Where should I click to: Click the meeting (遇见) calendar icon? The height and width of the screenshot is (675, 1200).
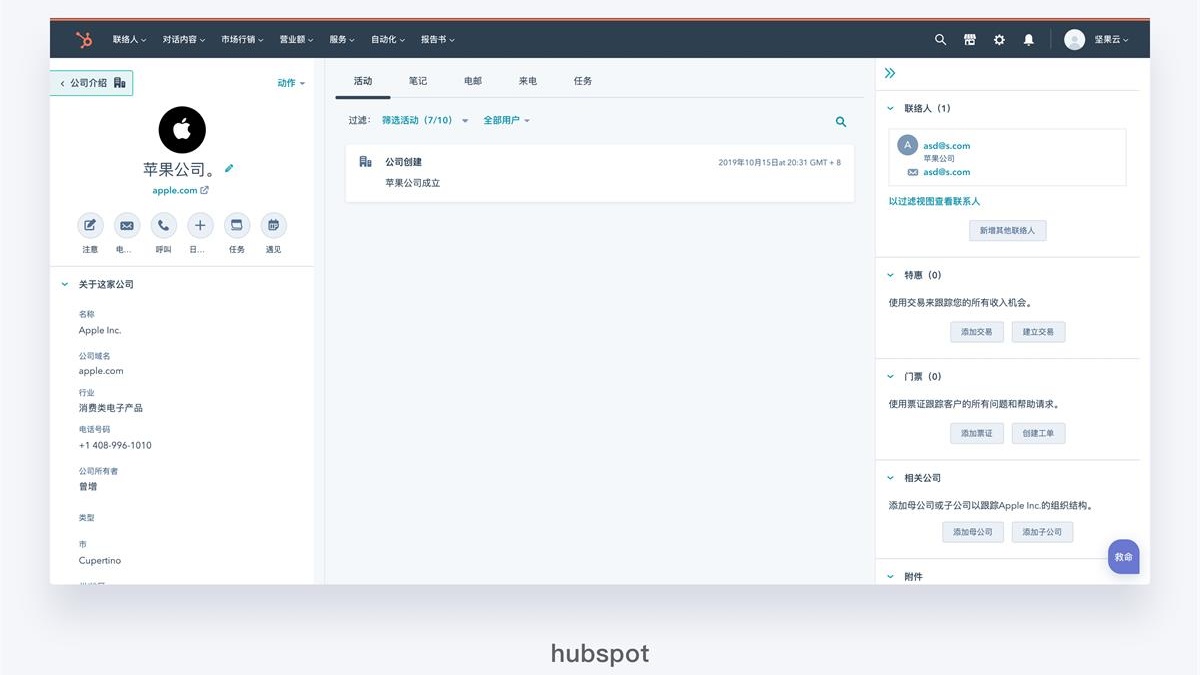(273, 226)
